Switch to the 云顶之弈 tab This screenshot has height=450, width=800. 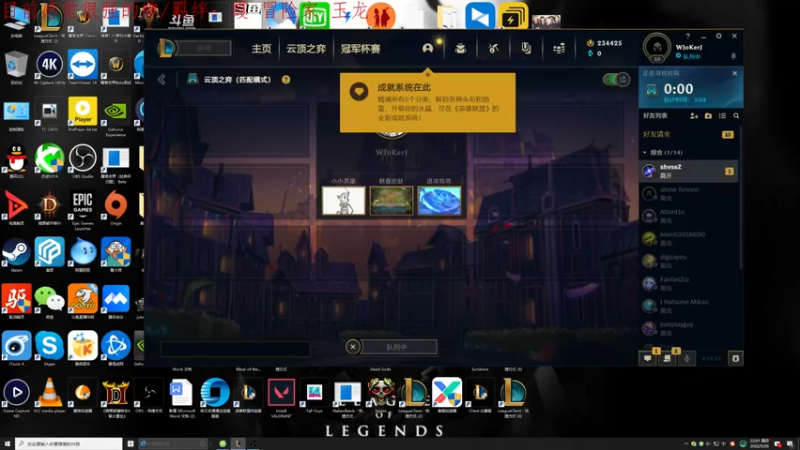[306, 48]
